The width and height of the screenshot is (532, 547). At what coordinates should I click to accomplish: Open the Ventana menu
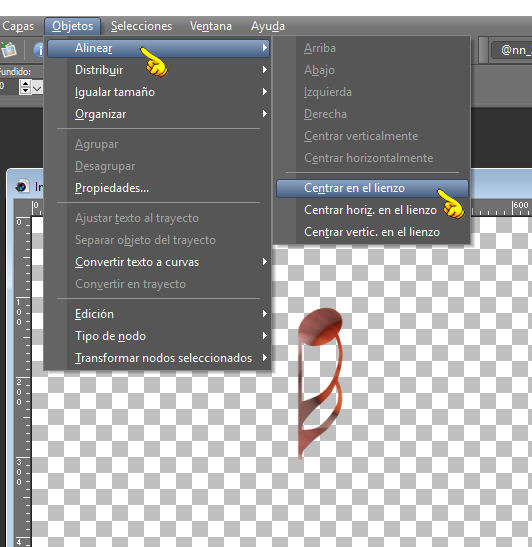pyautogui.click(x=211, y=26)
